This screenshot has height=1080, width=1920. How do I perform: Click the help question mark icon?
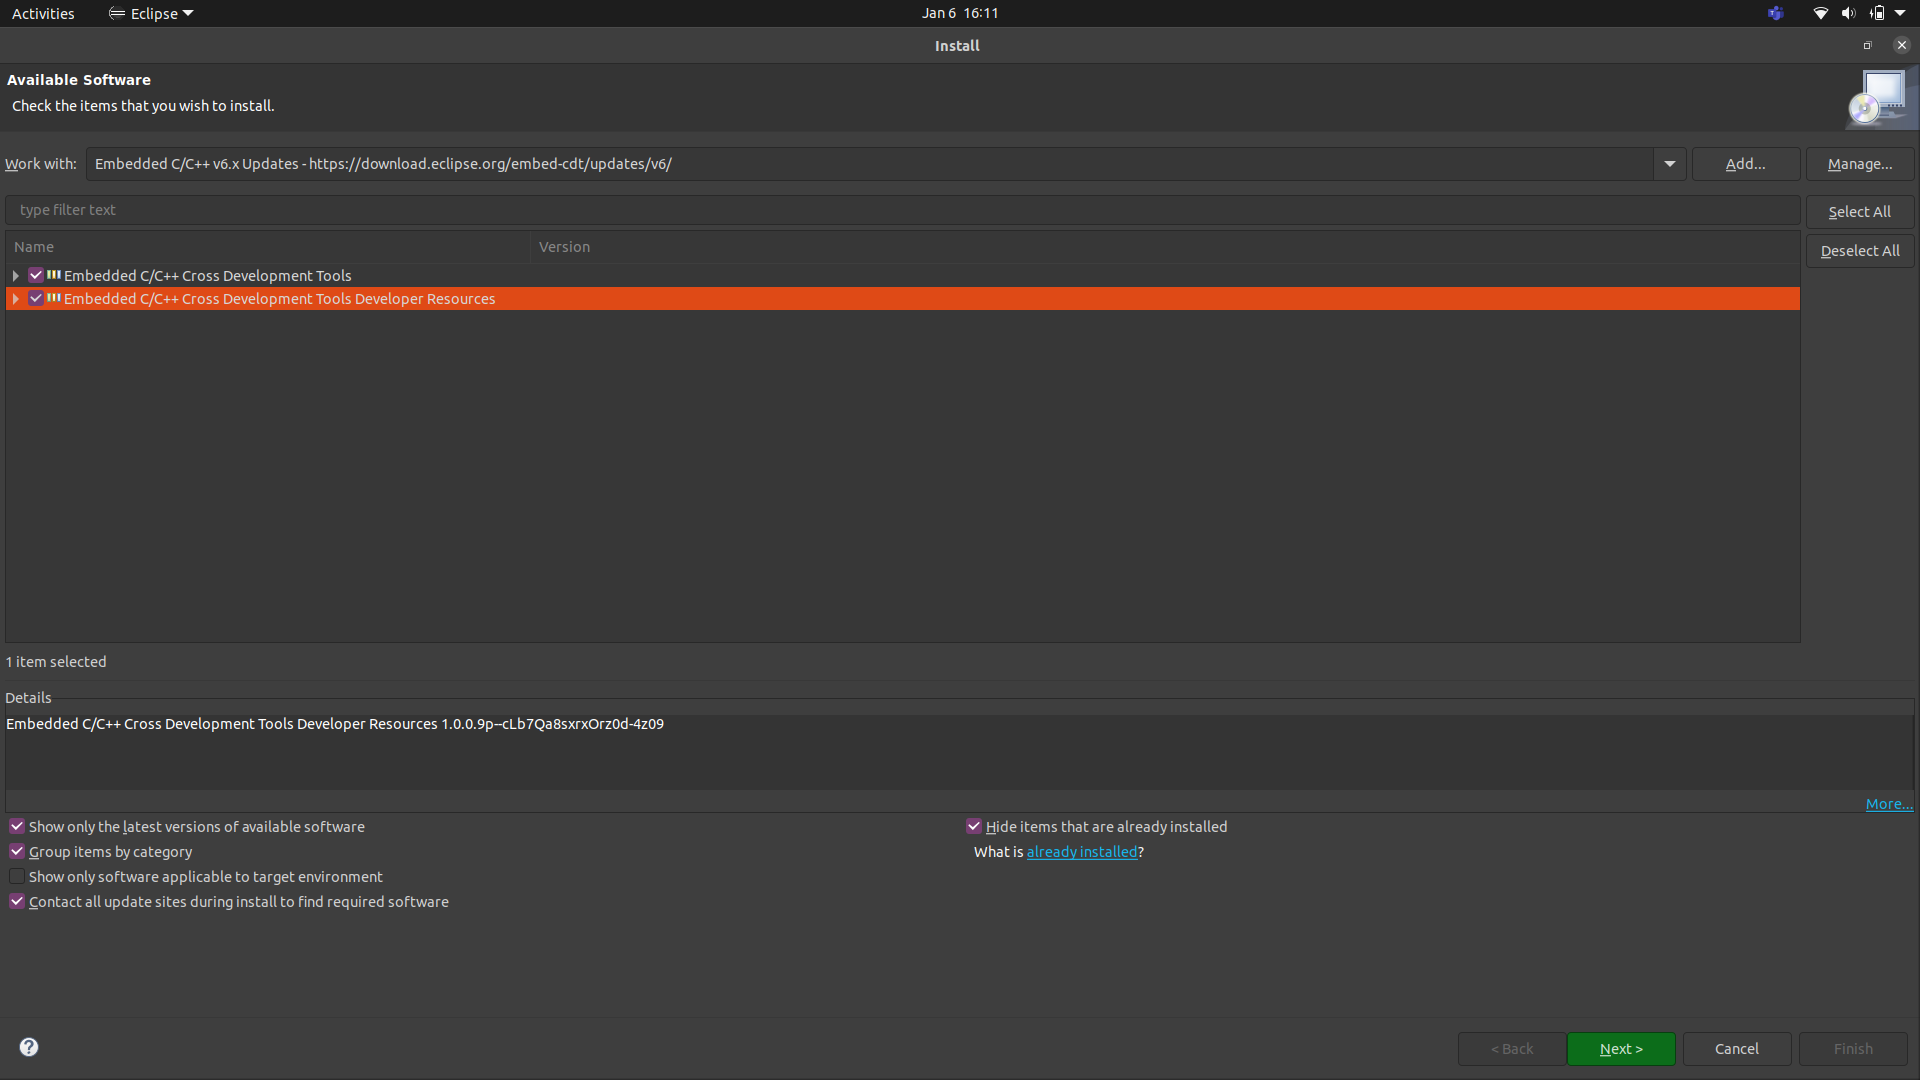coord(29,1047)
